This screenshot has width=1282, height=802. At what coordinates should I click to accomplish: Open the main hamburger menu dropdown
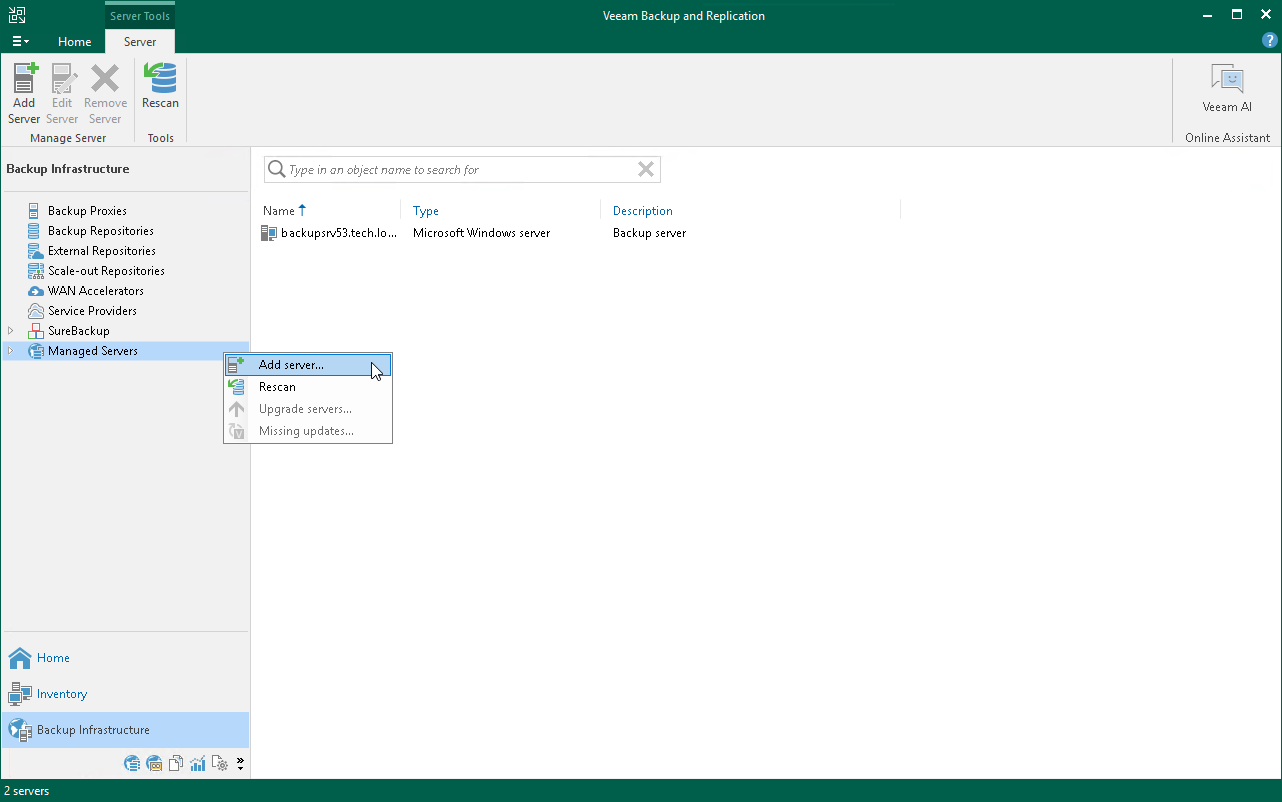(x=20, y=41)
